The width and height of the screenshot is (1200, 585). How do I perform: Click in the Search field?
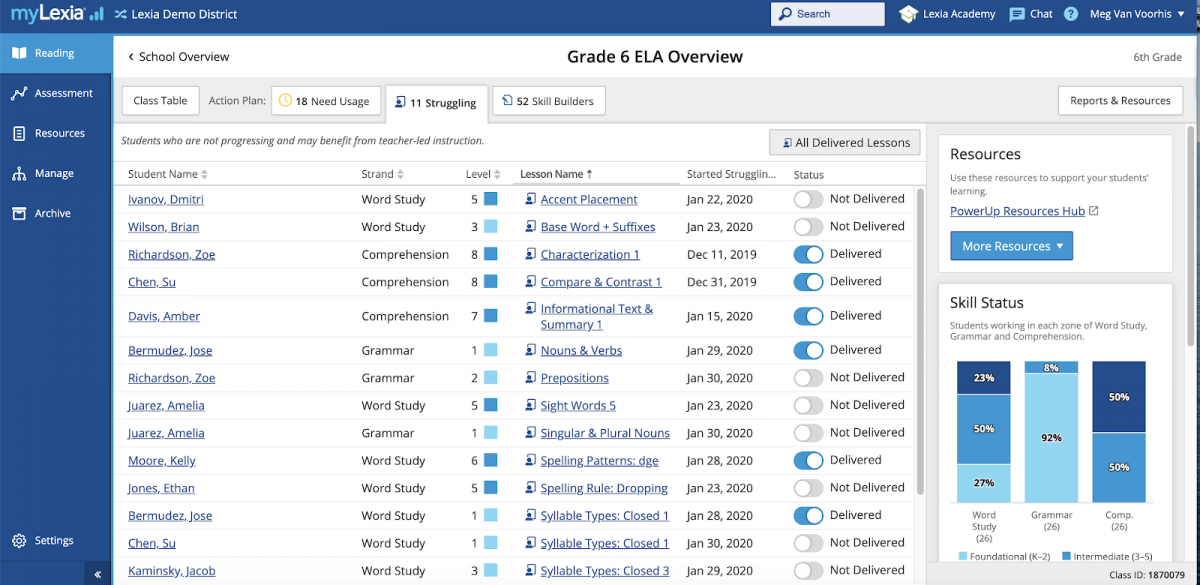(x=827, y=14)
